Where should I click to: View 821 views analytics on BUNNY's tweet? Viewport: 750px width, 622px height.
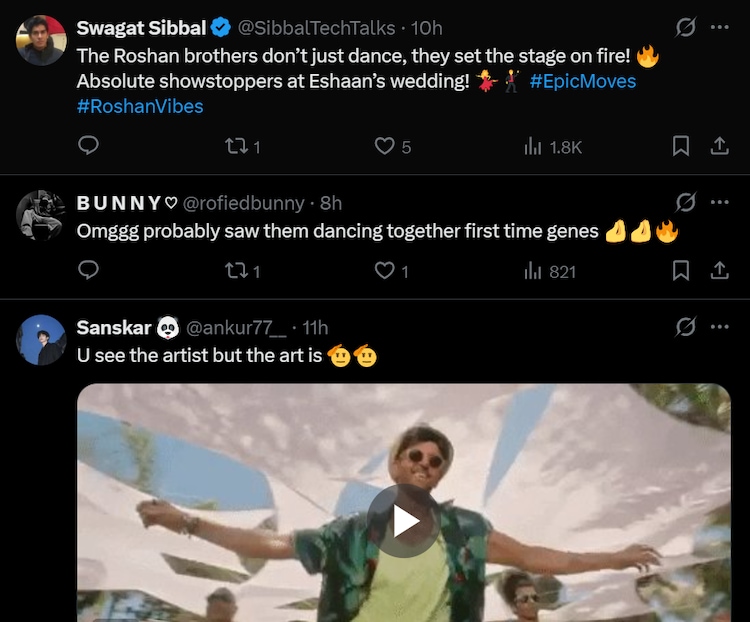click(x=551, y=271)
